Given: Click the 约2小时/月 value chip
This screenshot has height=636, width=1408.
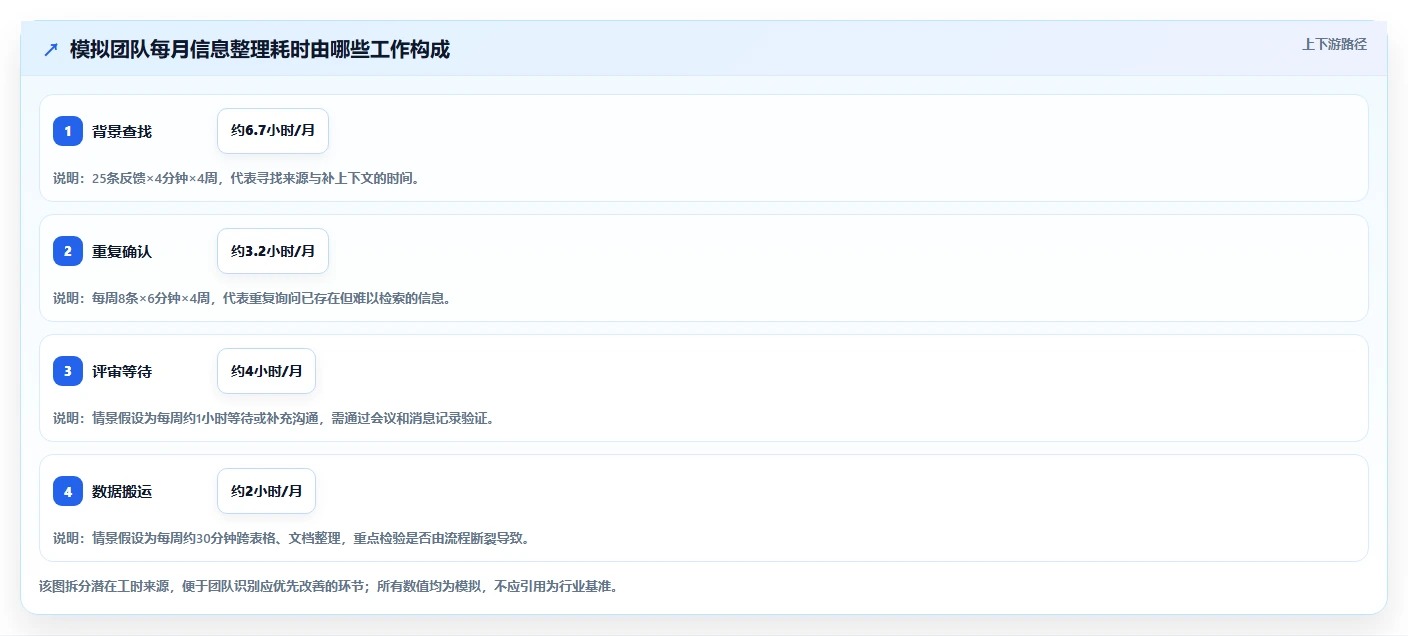Looking at the screenshot, I should pos(266,491).
